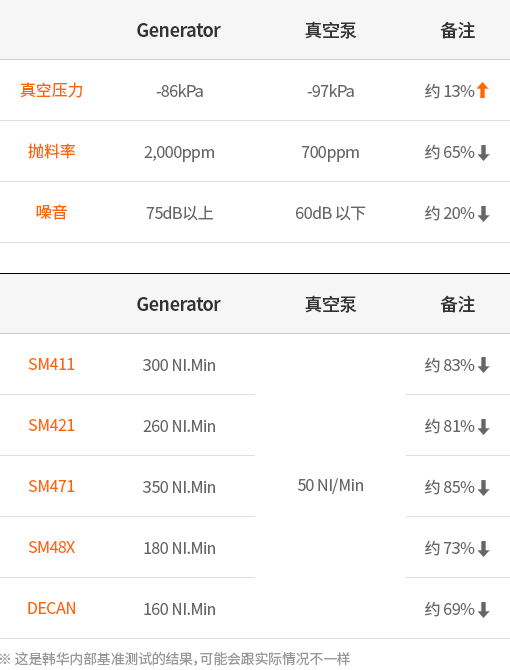Select the 抛料率 row label
Image resolution: width=510 pixels, height=670 pixels.
pos(52,151)
